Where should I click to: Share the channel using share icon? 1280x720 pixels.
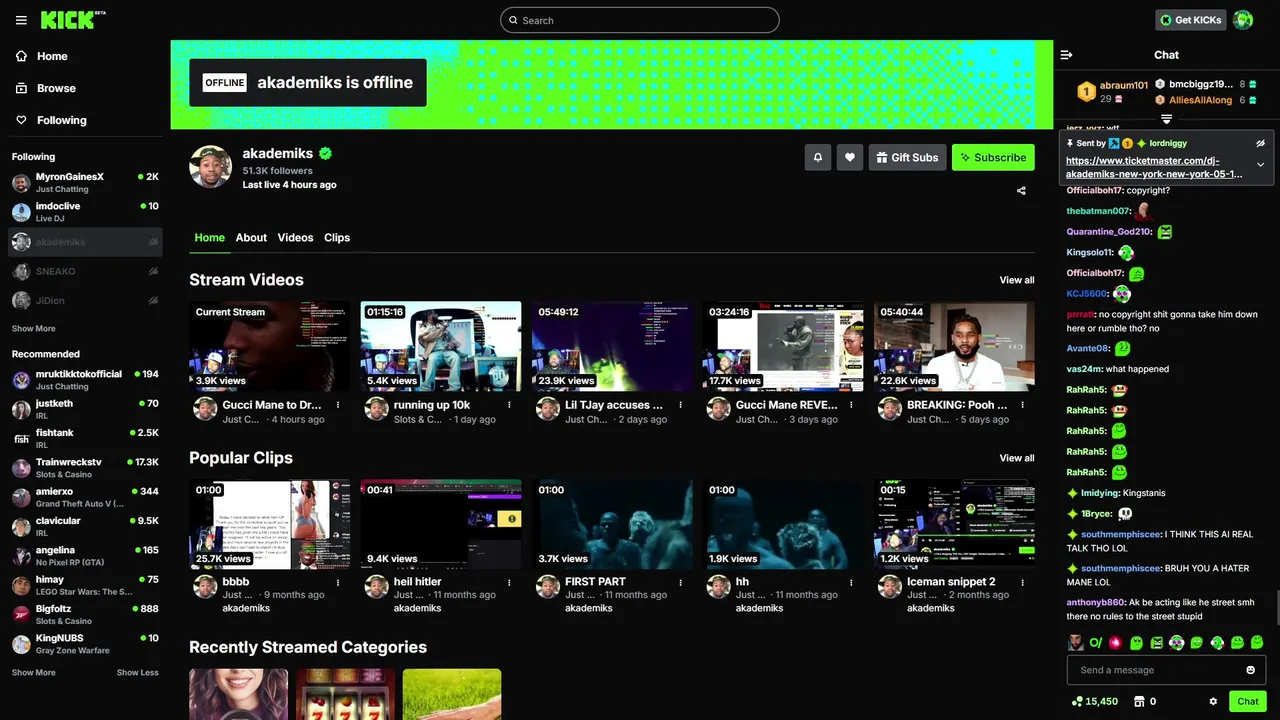tap(1021, 190)
